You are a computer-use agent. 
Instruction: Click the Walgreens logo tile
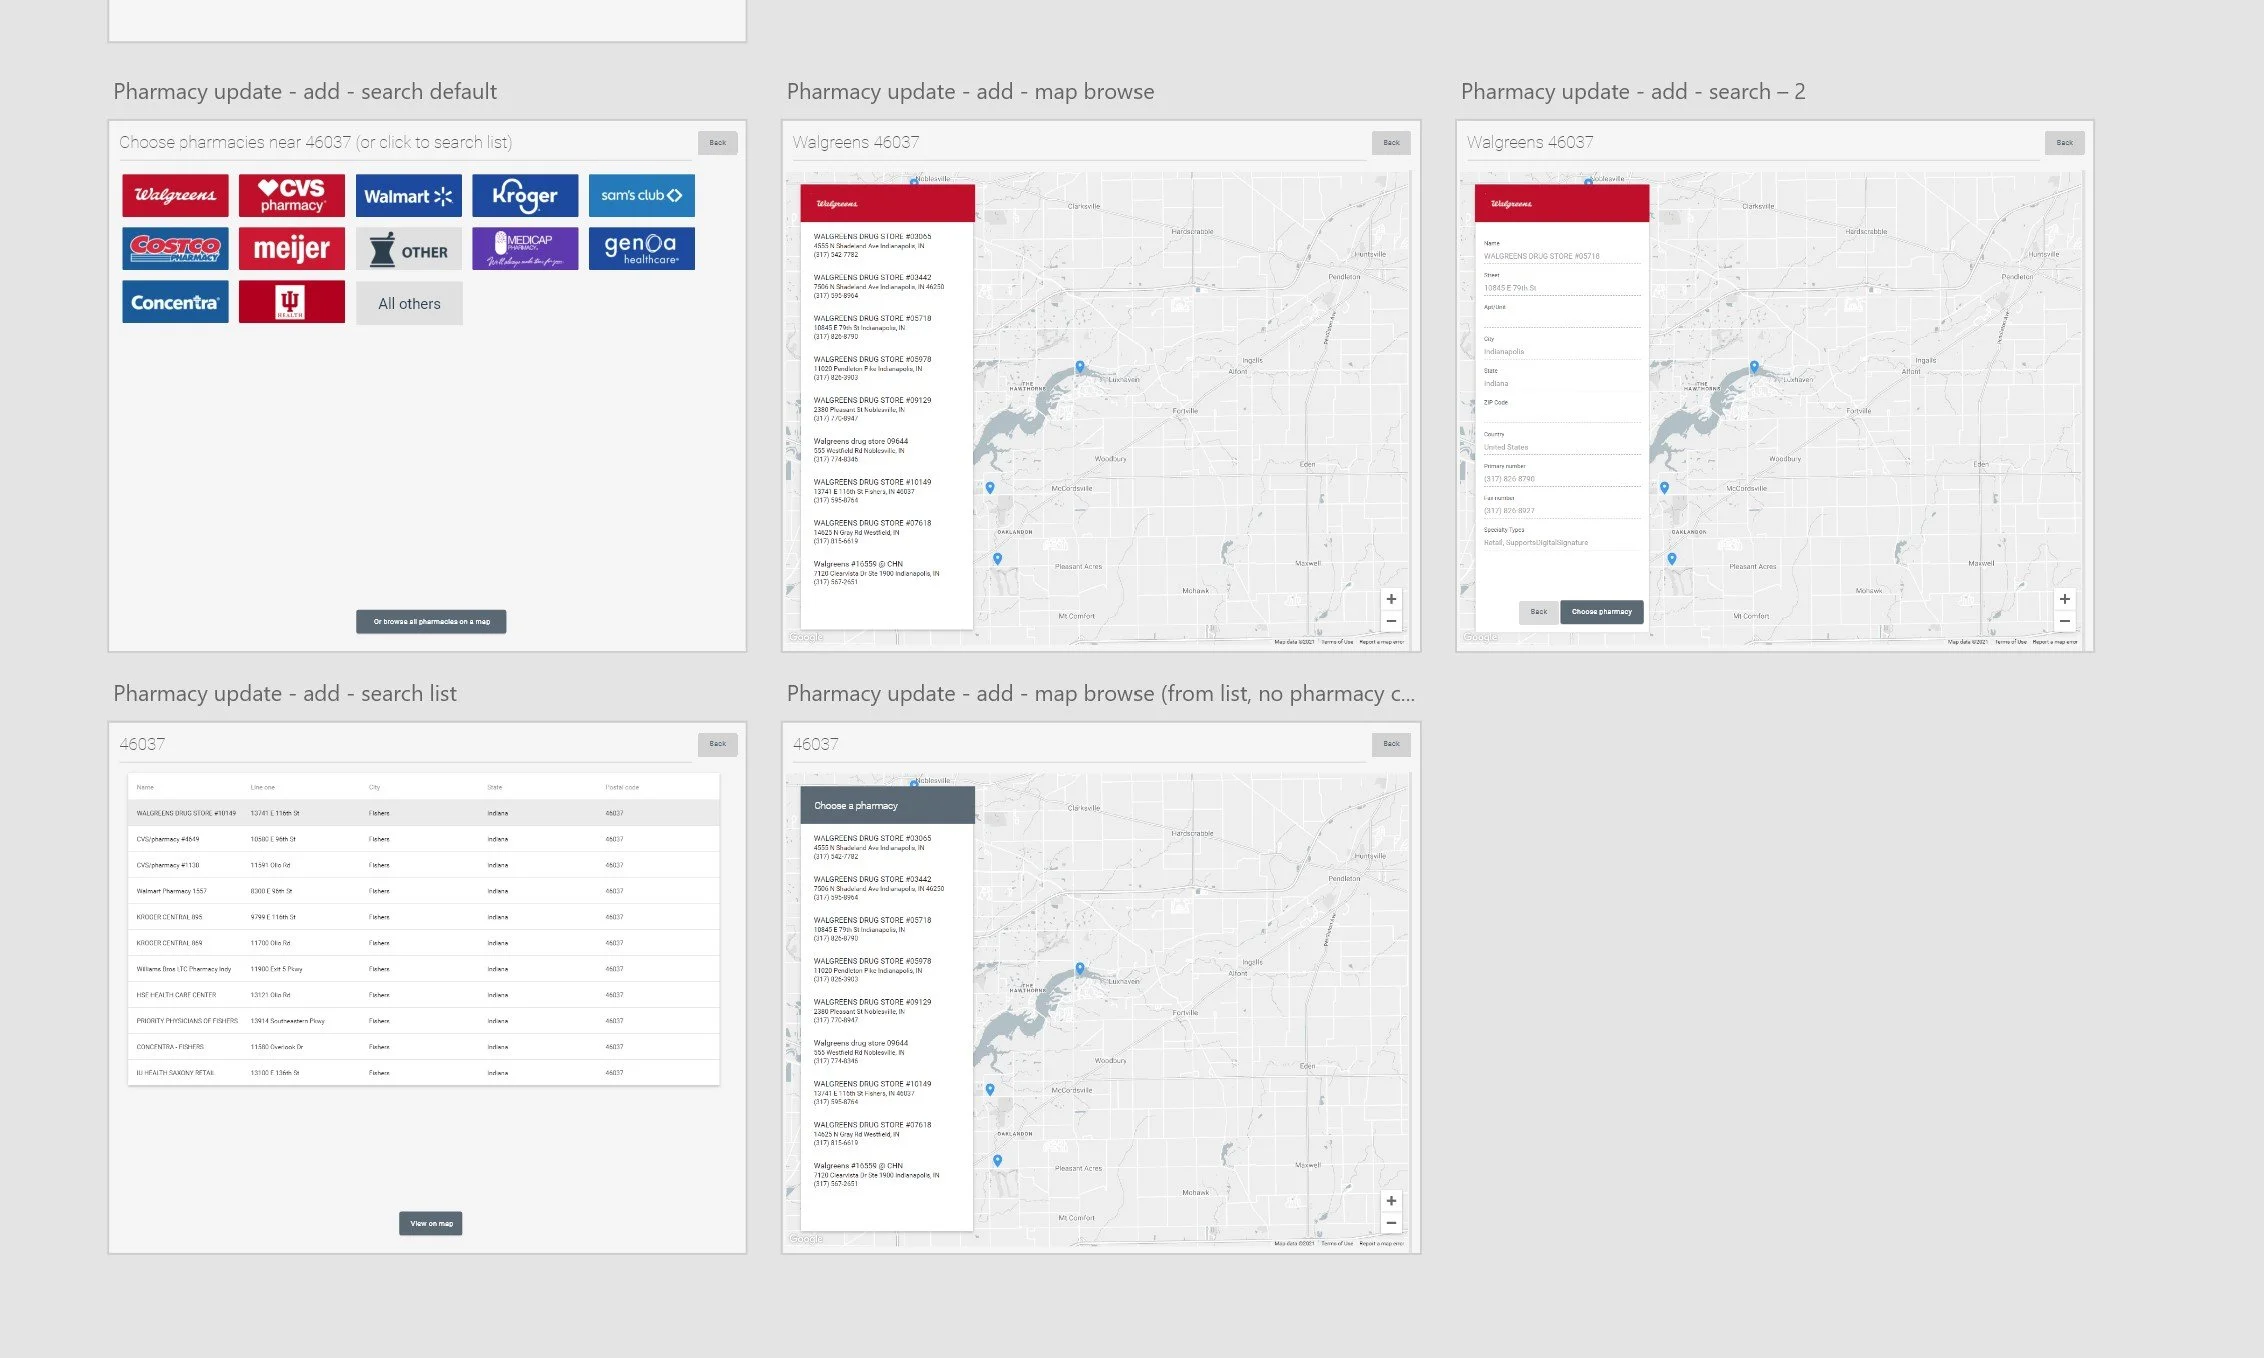175,195
